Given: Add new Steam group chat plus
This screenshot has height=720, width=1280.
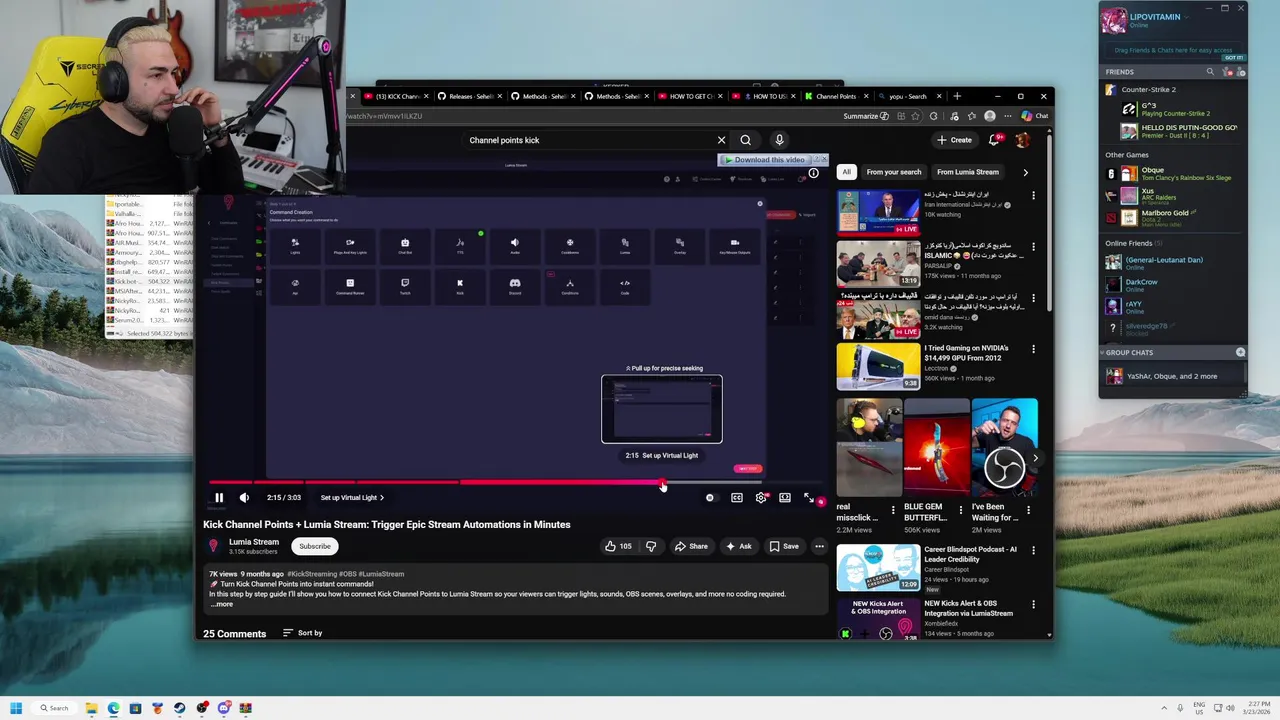Looking at the screenshot, I should tap(1240, 352).
